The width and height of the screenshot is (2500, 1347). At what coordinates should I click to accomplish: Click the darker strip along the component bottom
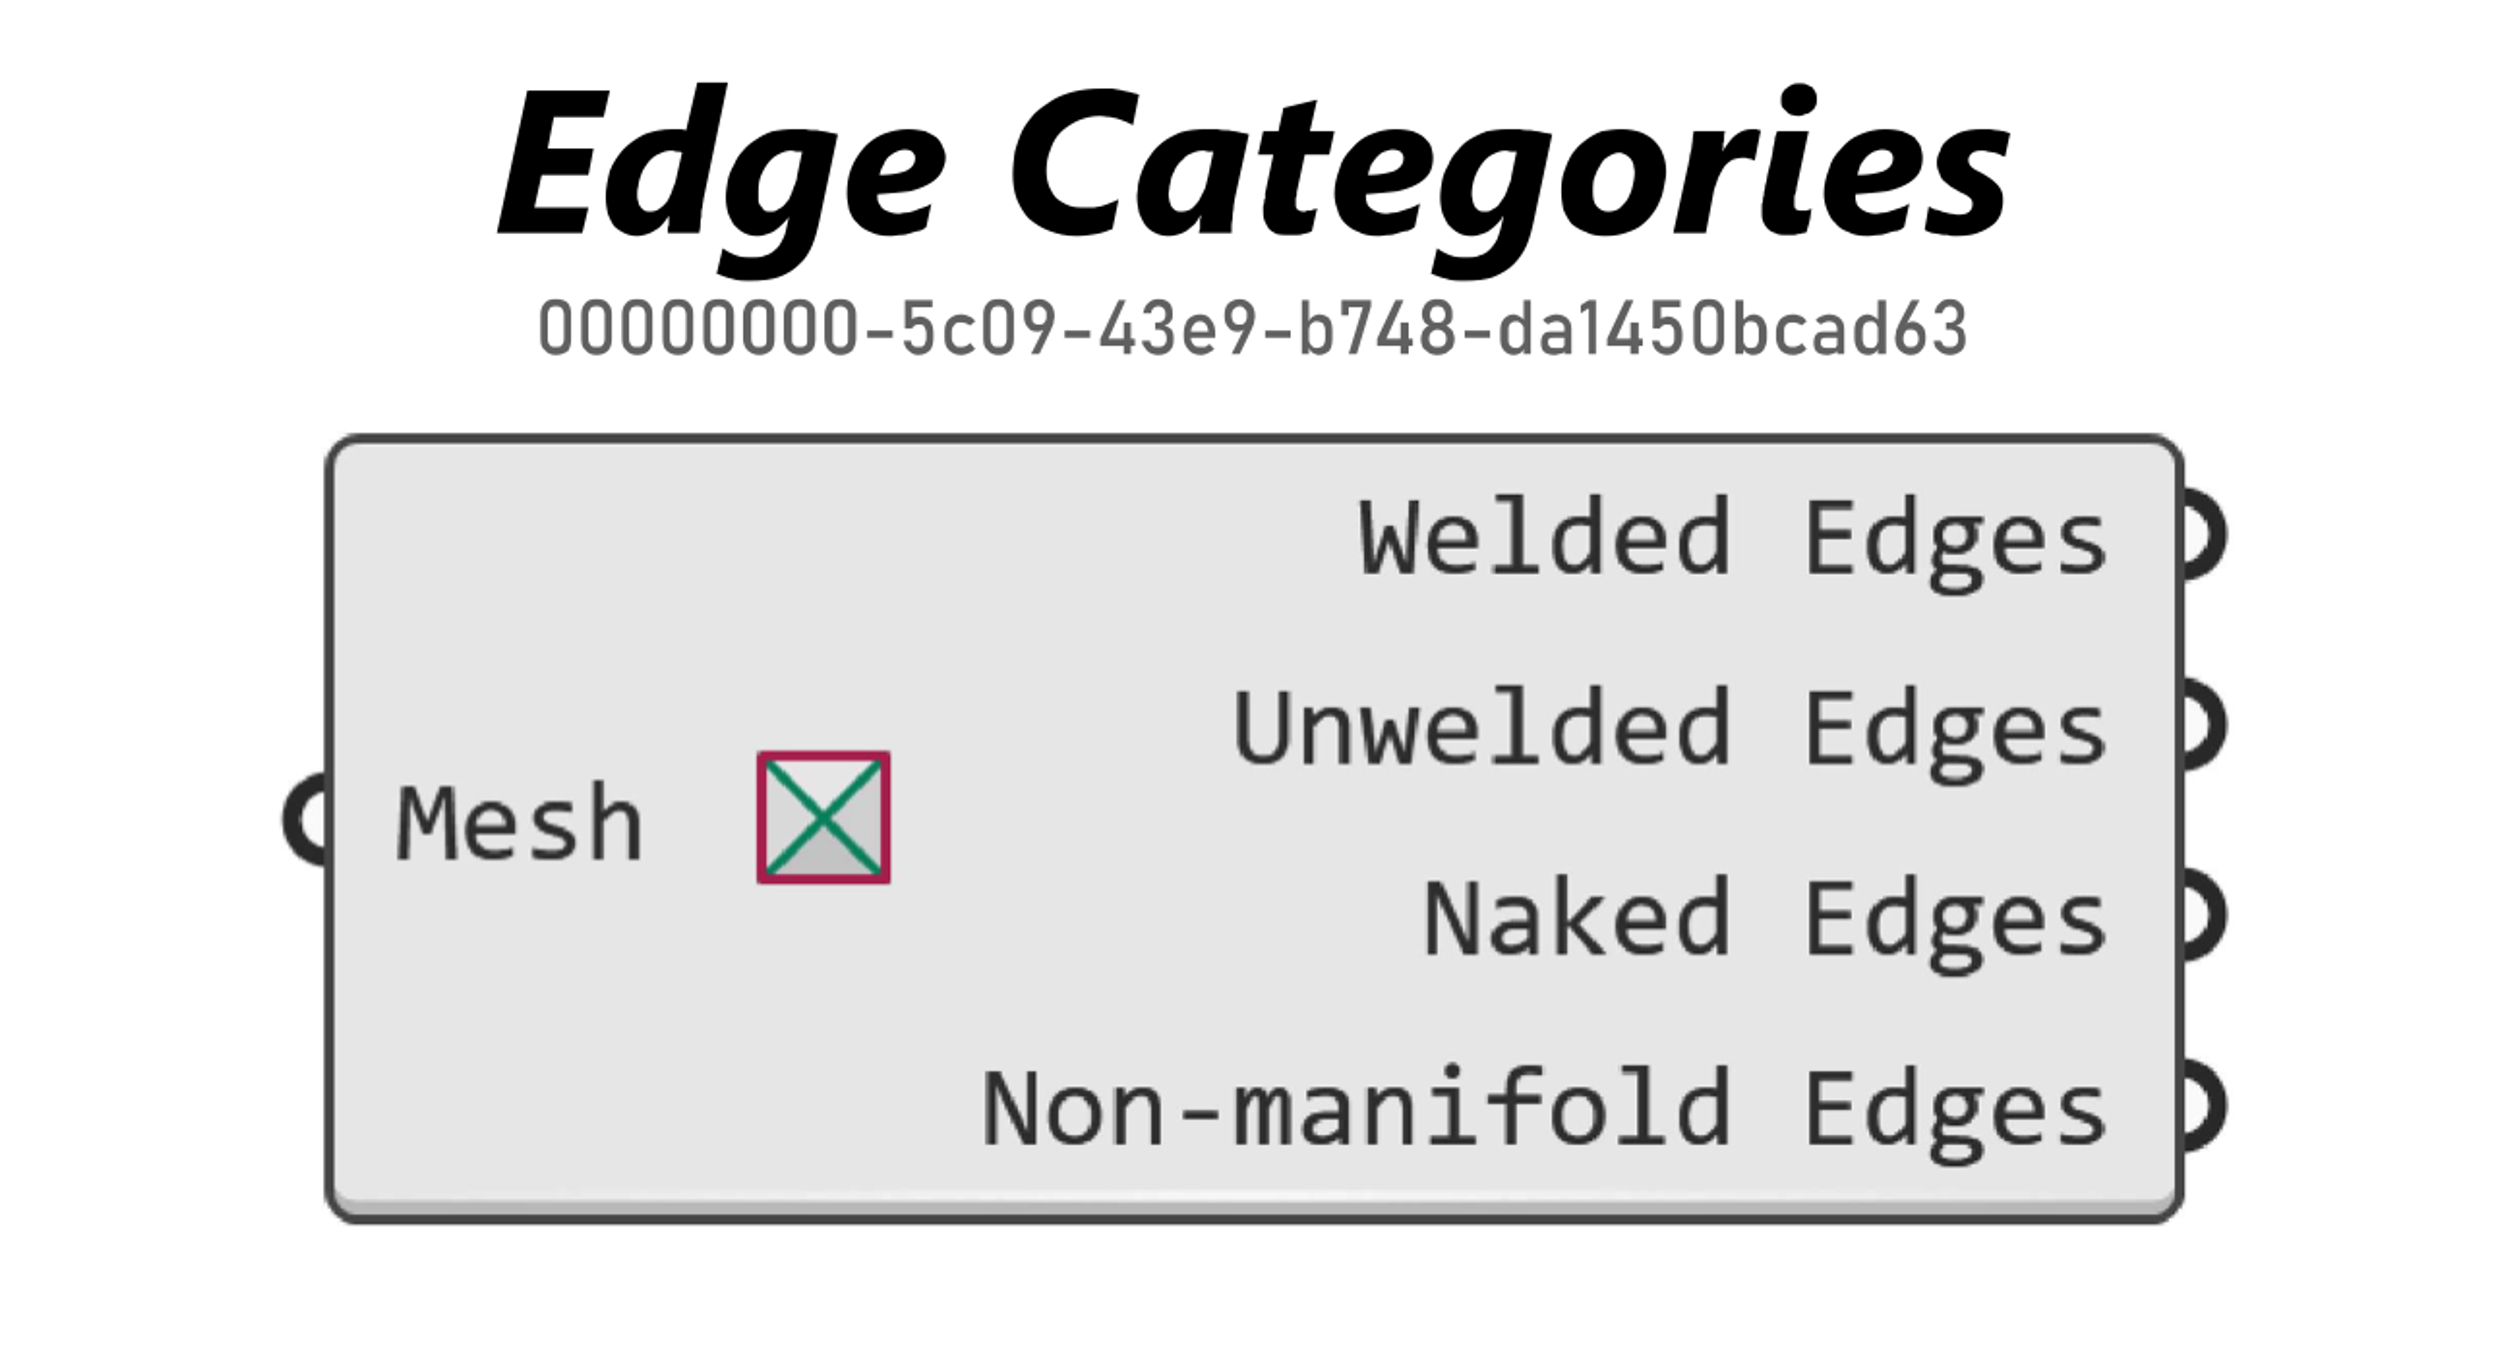(1254, 1207)
